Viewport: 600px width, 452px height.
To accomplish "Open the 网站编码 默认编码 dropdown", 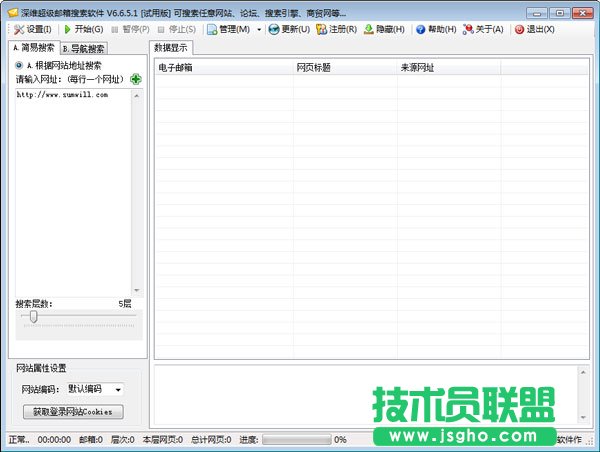I will click(95, 389).
